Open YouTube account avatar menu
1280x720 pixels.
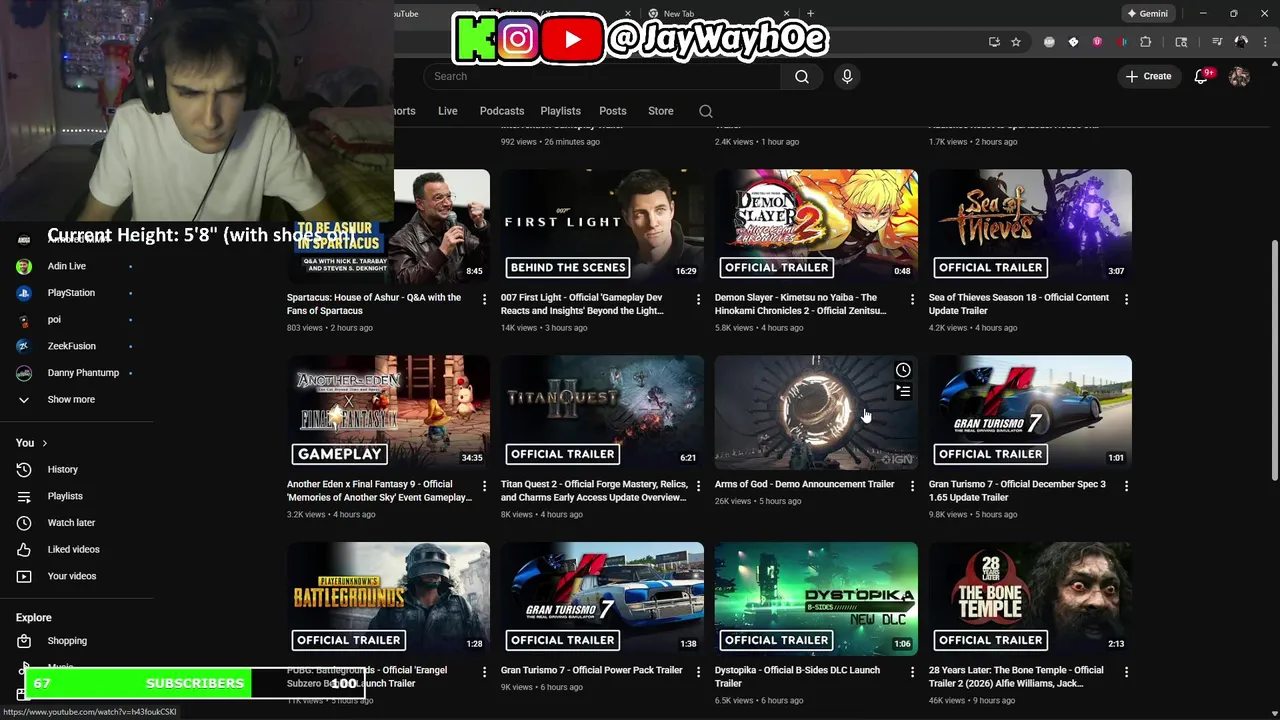click(1239, 76)
